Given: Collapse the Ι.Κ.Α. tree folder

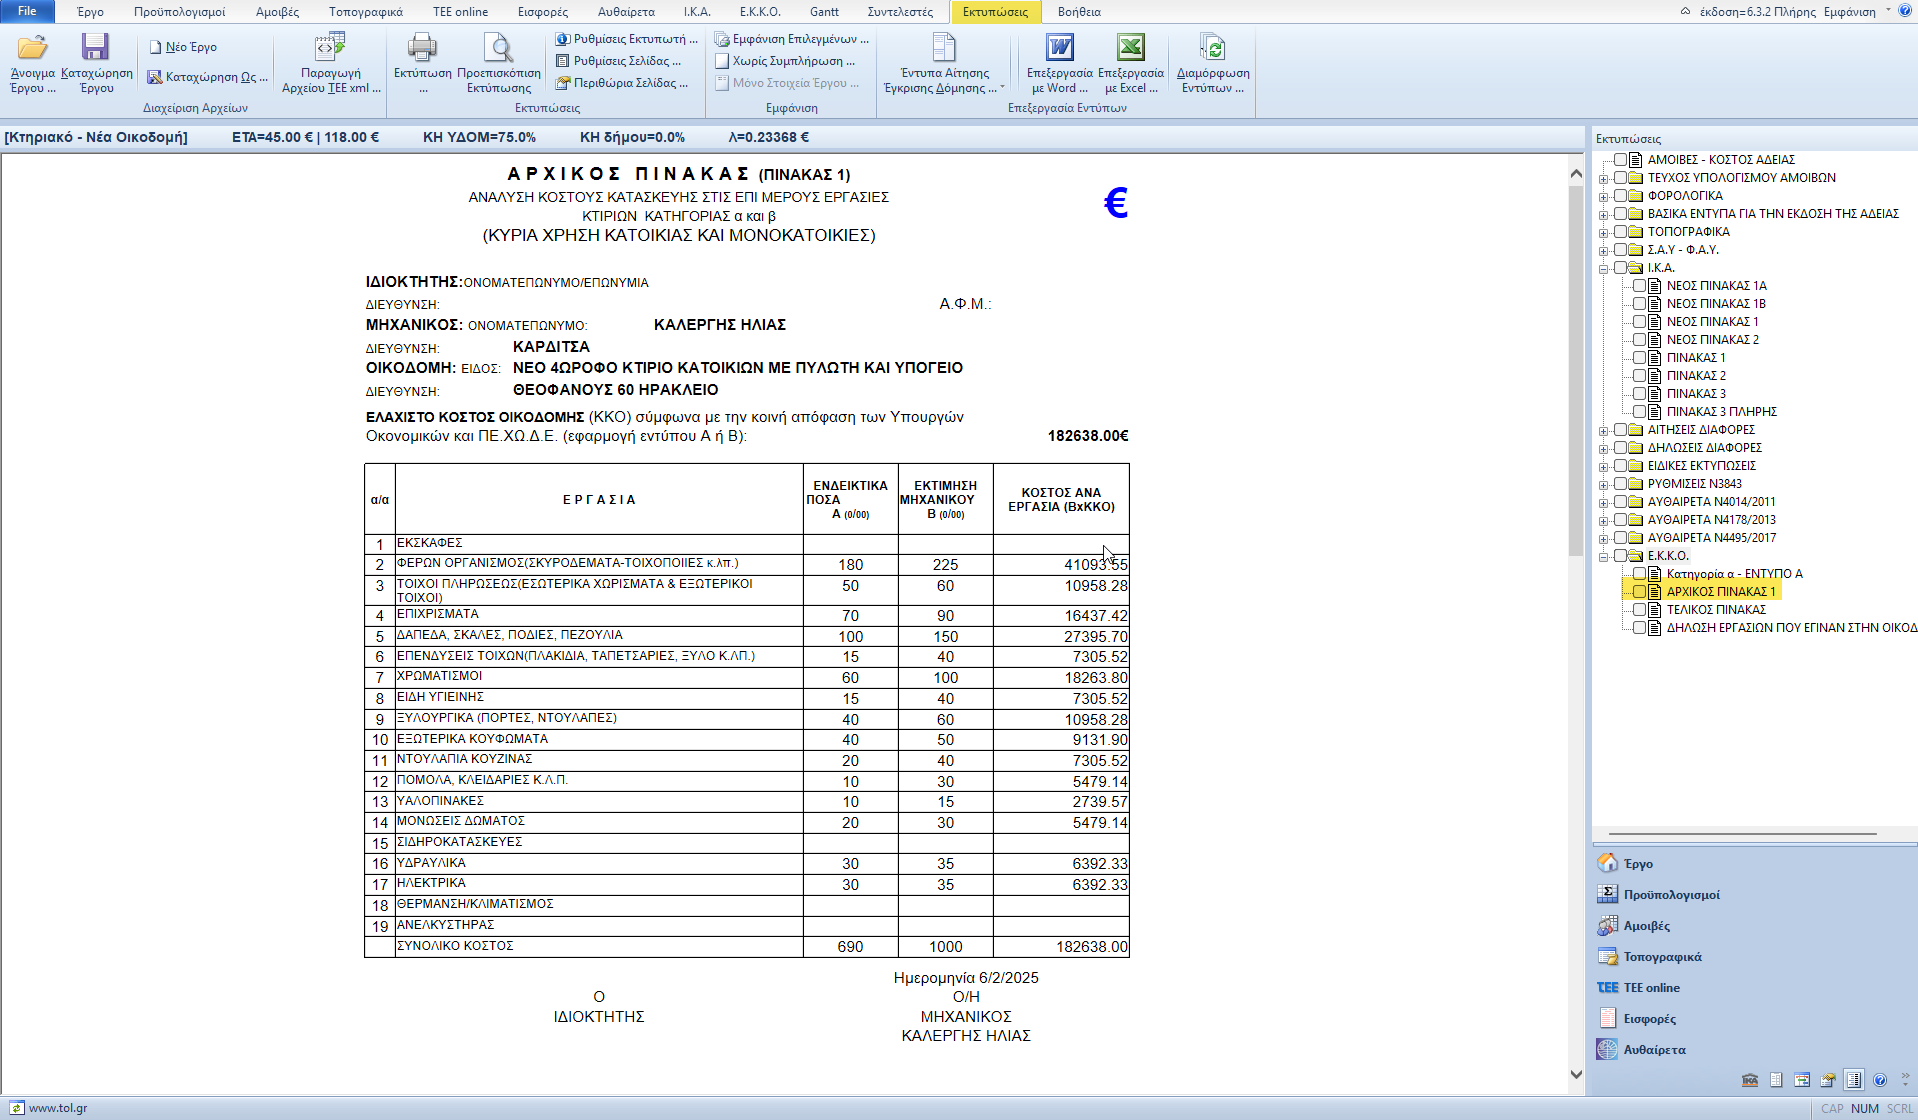Looking at the screenshot, I should (1604, 269).
